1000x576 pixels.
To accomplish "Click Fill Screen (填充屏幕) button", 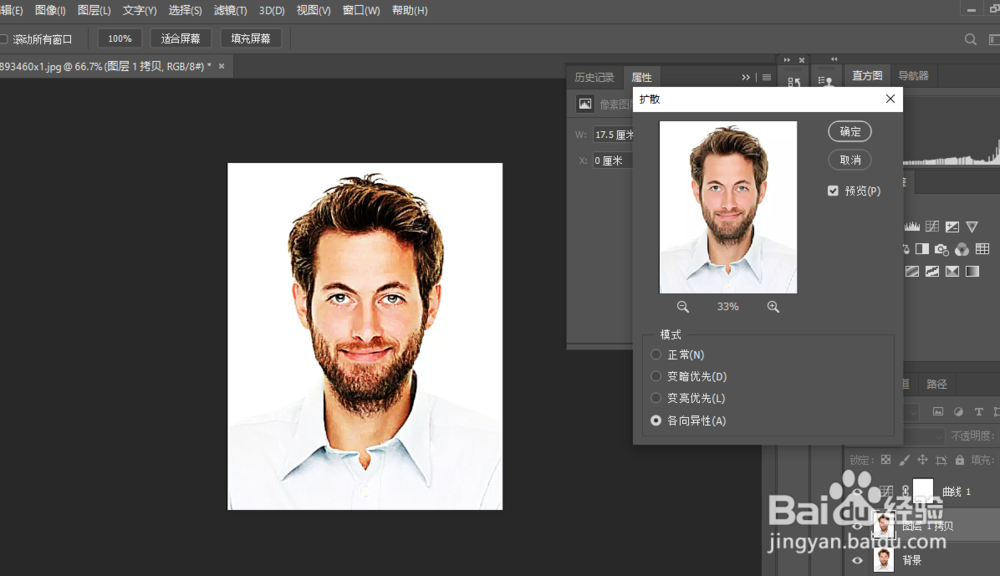I will pyautogui.click(x=251, y=39).
